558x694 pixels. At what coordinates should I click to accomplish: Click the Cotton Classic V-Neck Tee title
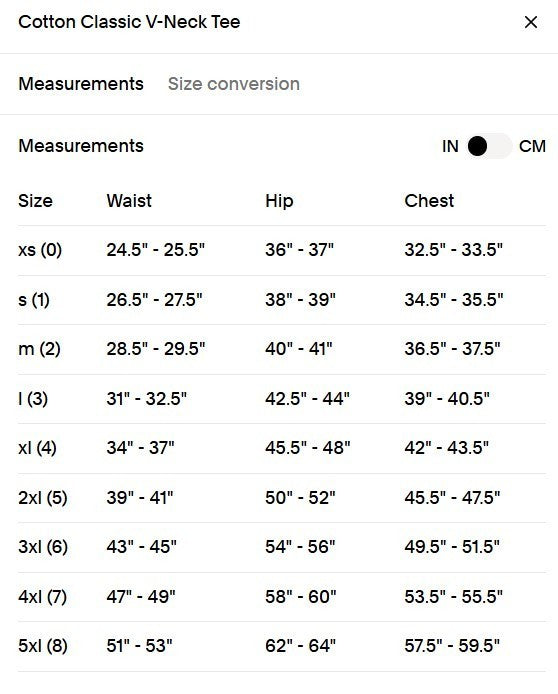click(x=129, y=22)
